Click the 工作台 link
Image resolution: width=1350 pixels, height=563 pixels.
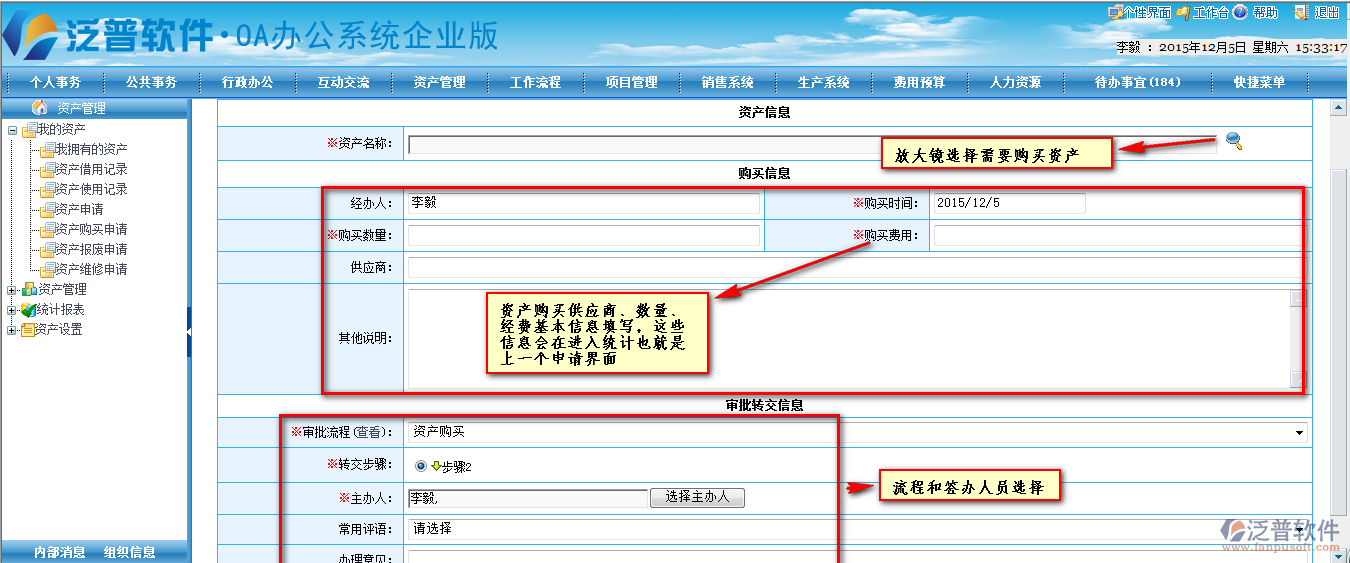click(1211, 12)
